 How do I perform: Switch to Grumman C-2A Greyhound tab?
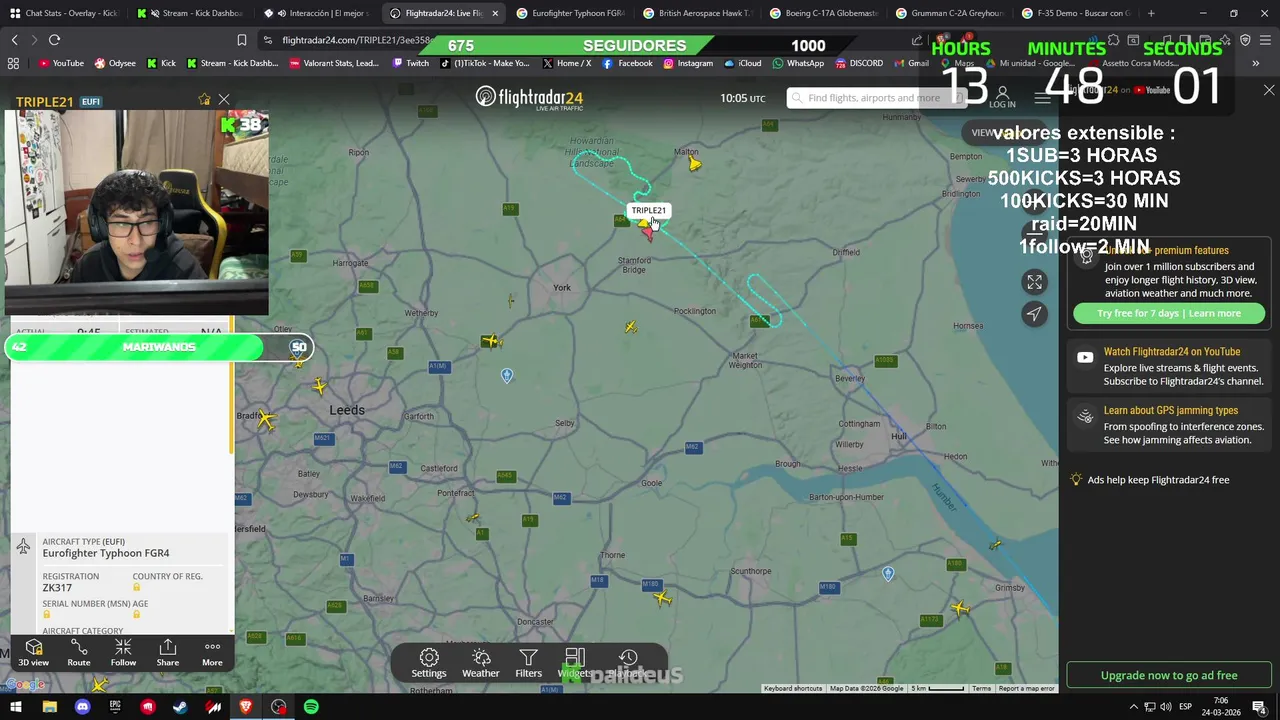tap(948, 13)
